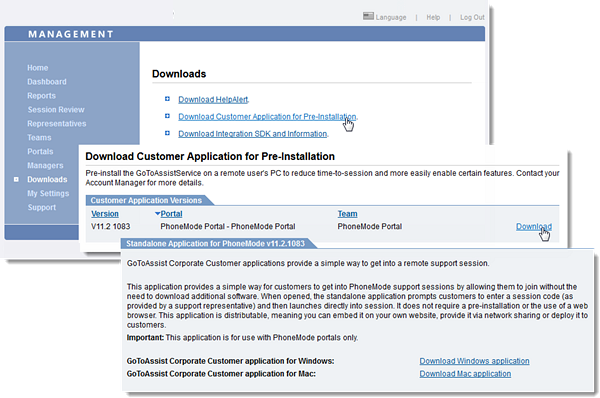Open Managers in the sidebar
This screenshot has width=600, height=398.
click(45, 165)
